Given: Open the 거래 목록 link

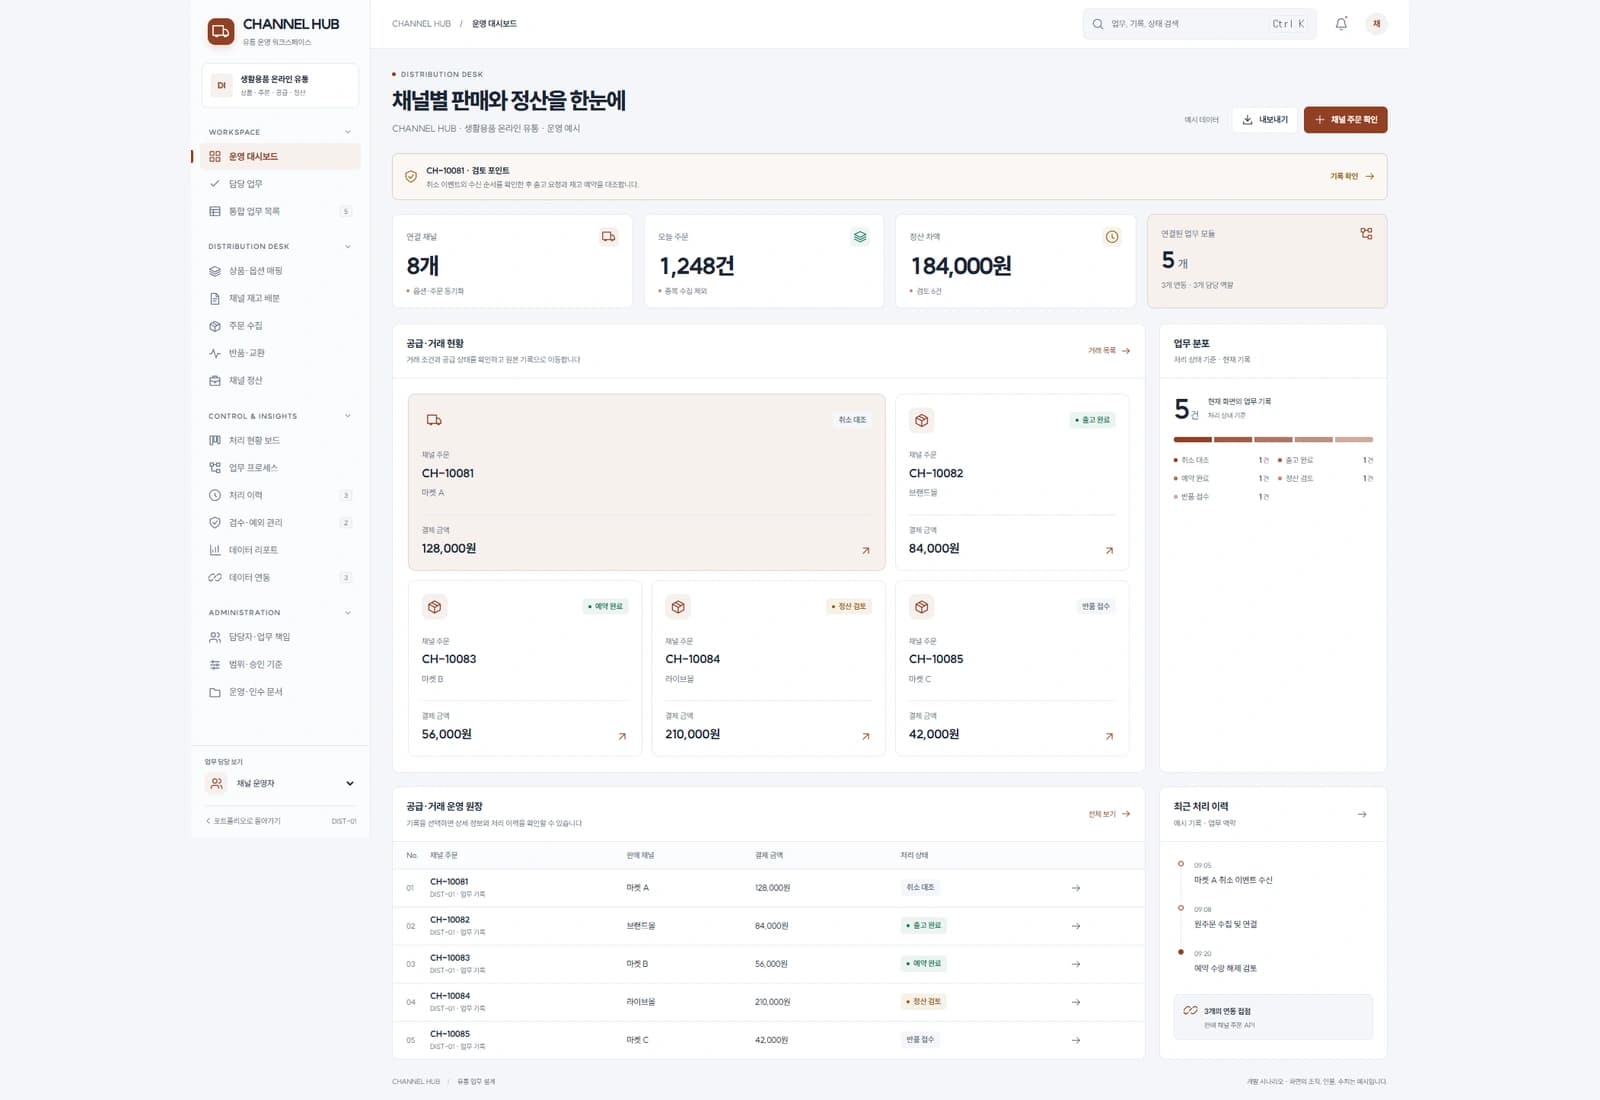Looking at the screenshot, I should pos(1109,351).
